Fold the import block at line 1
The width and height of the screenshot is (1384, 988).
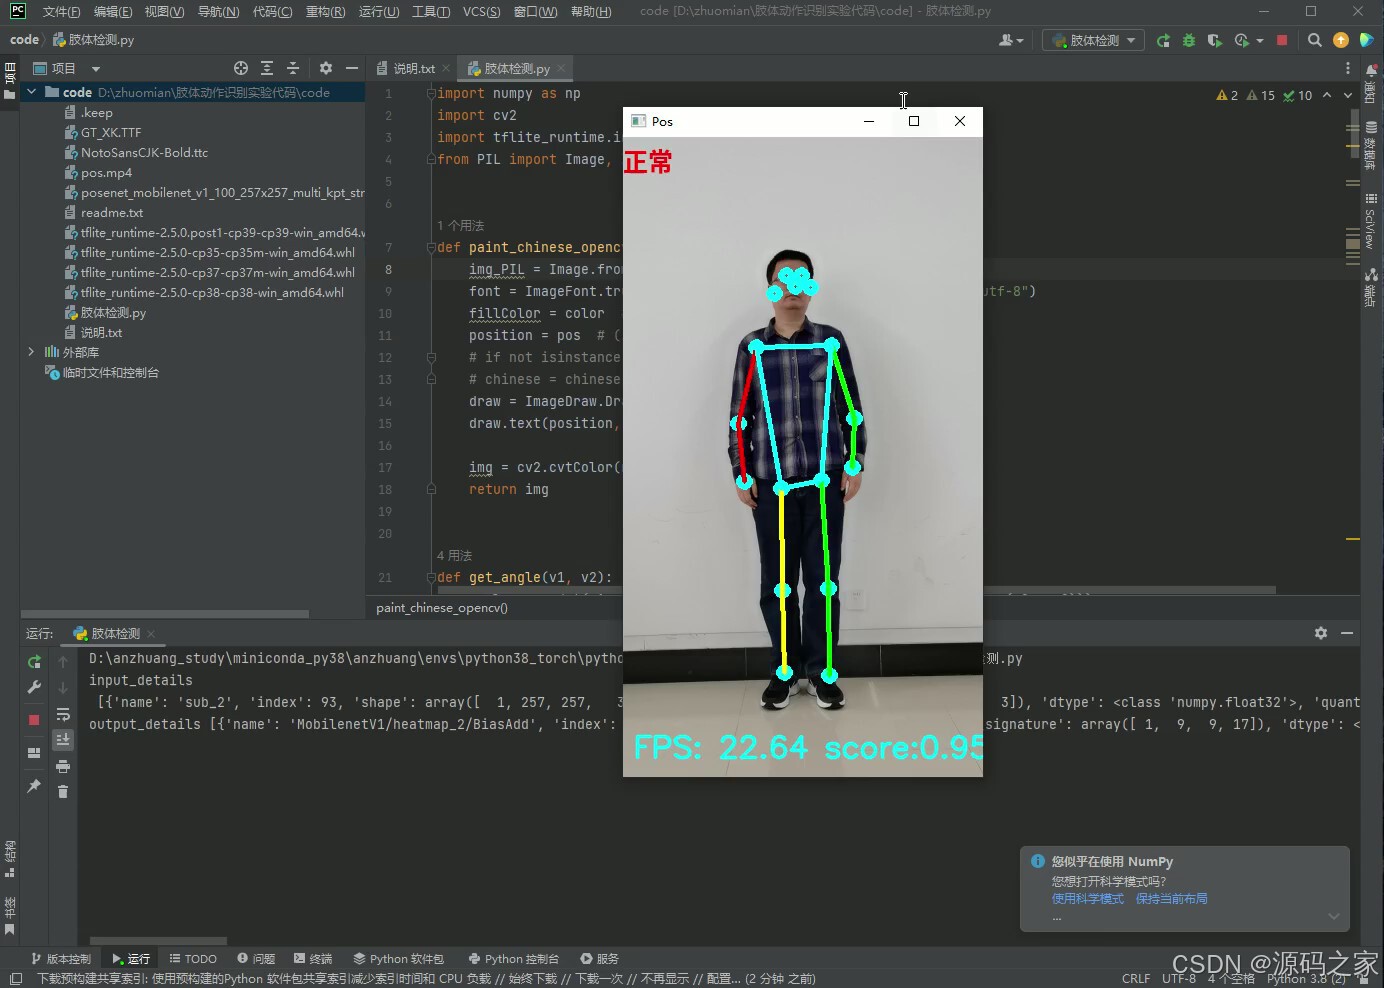click(431, 93)
